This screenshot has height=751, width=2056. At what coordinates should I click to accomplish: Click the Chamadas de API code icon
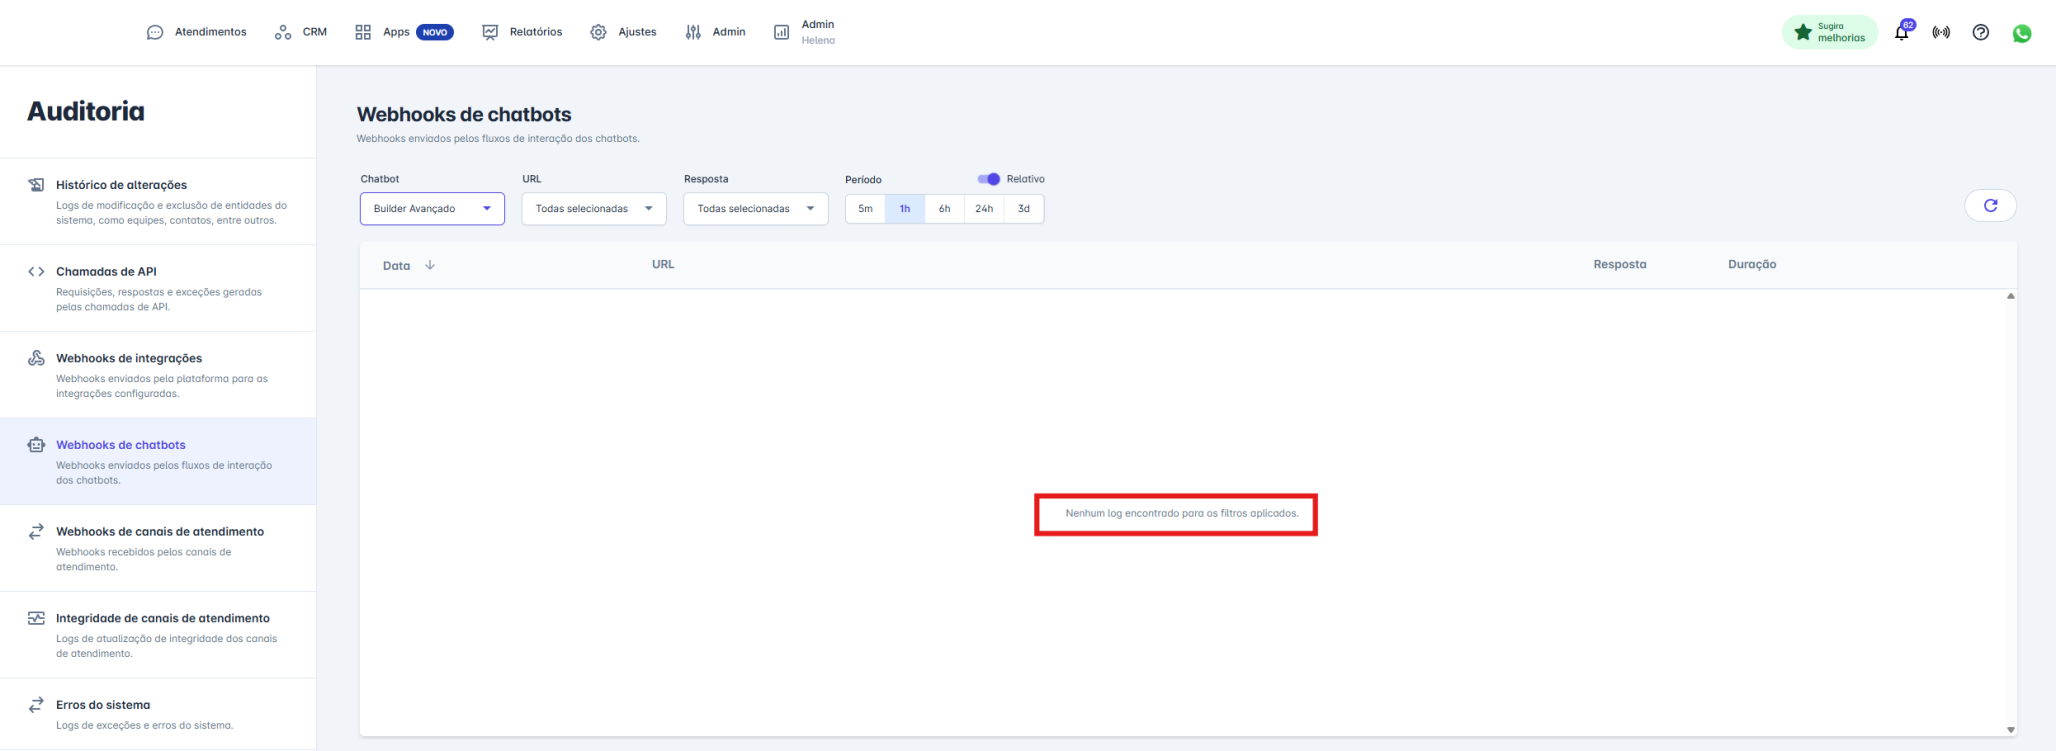(x=36, y=271)
